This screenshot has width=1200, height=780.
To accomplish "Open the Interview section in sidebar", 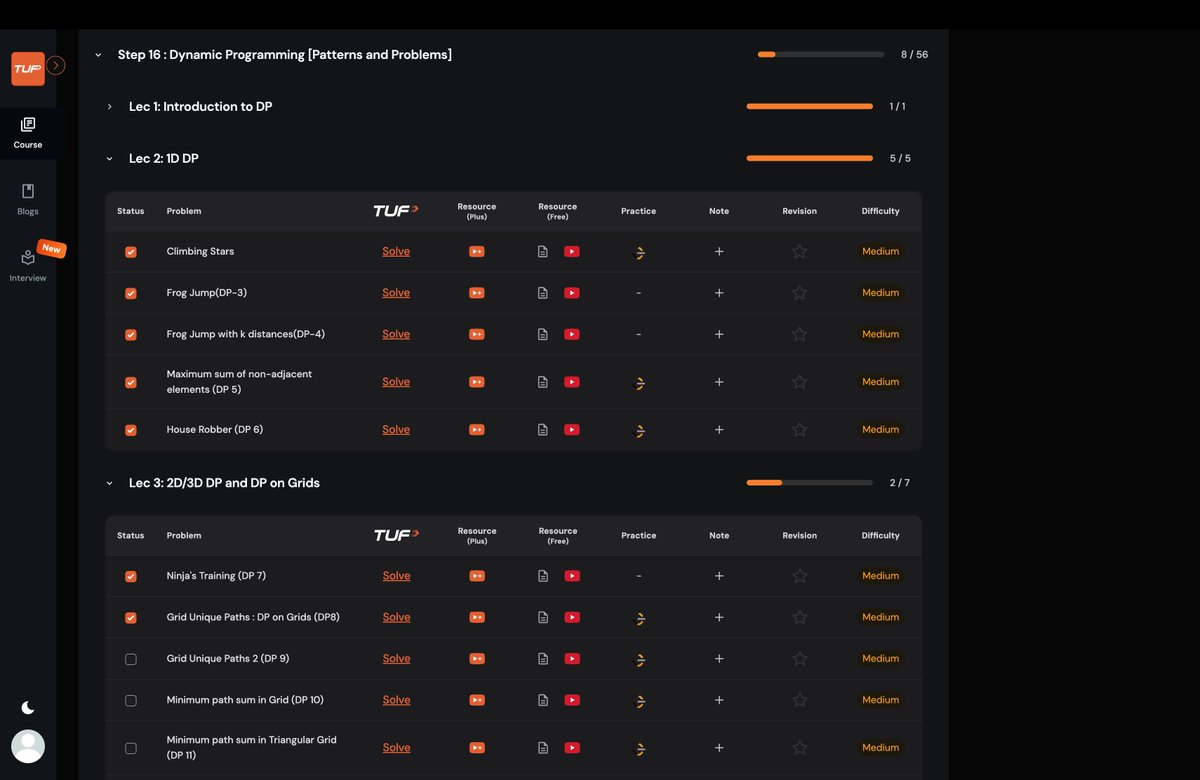I will tap(28, 266).
